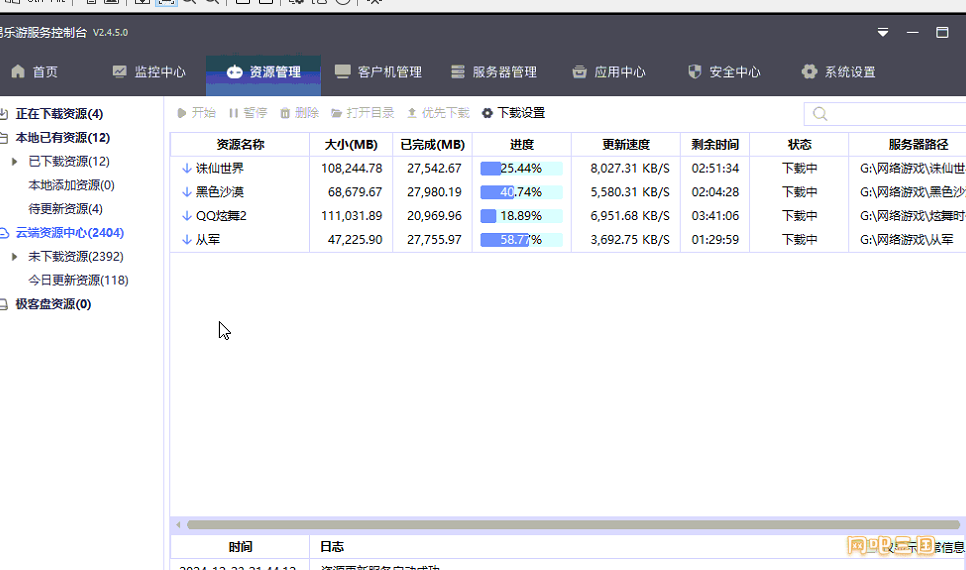Select 今日更新资源(118) item

(78, 280)
